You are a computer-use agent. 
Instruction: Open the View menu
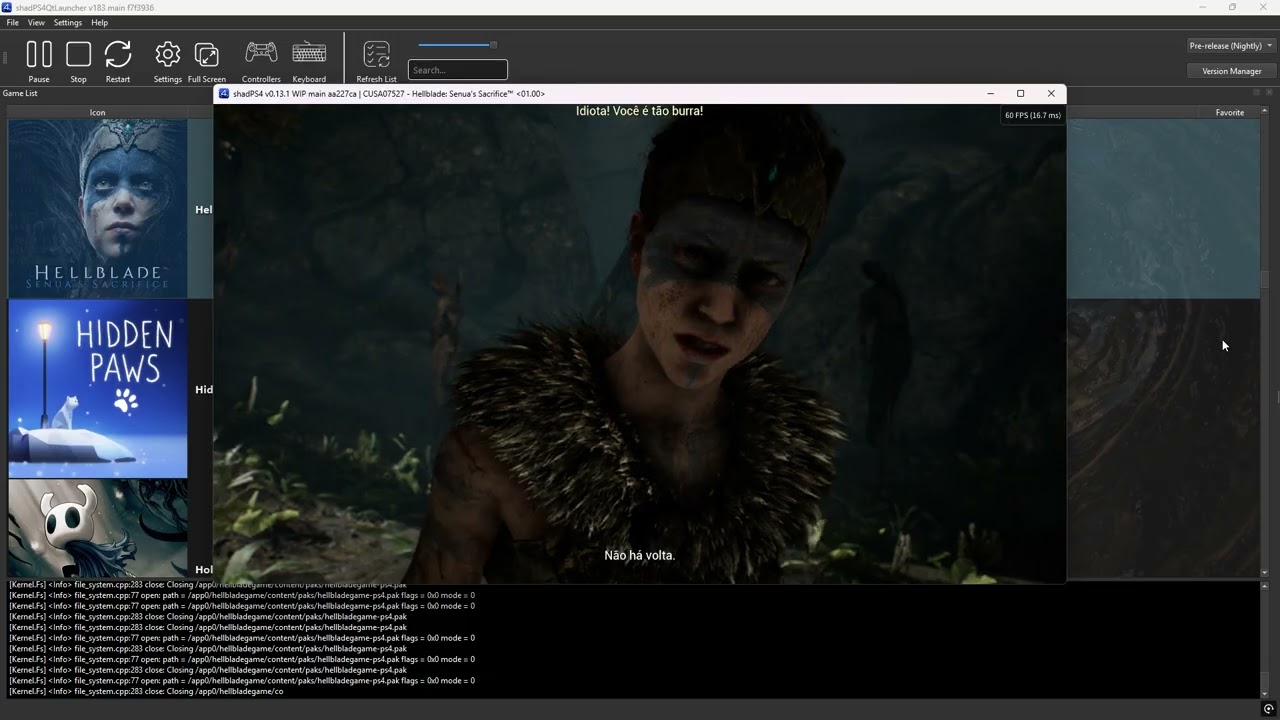pos(36,22)
